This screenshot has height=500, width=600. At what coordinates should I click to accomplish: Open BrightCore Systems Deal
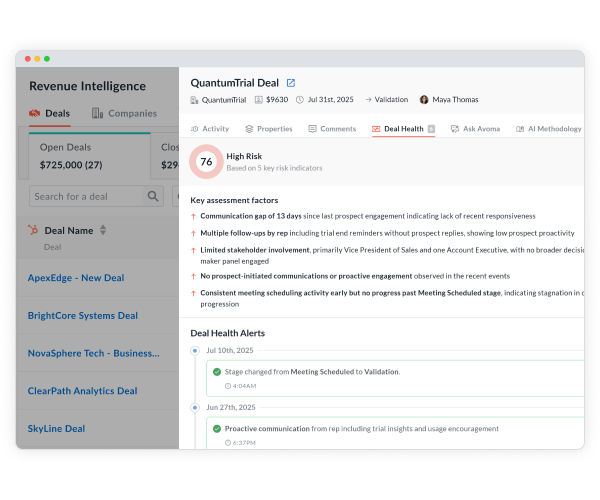click(x=83, y=316)
